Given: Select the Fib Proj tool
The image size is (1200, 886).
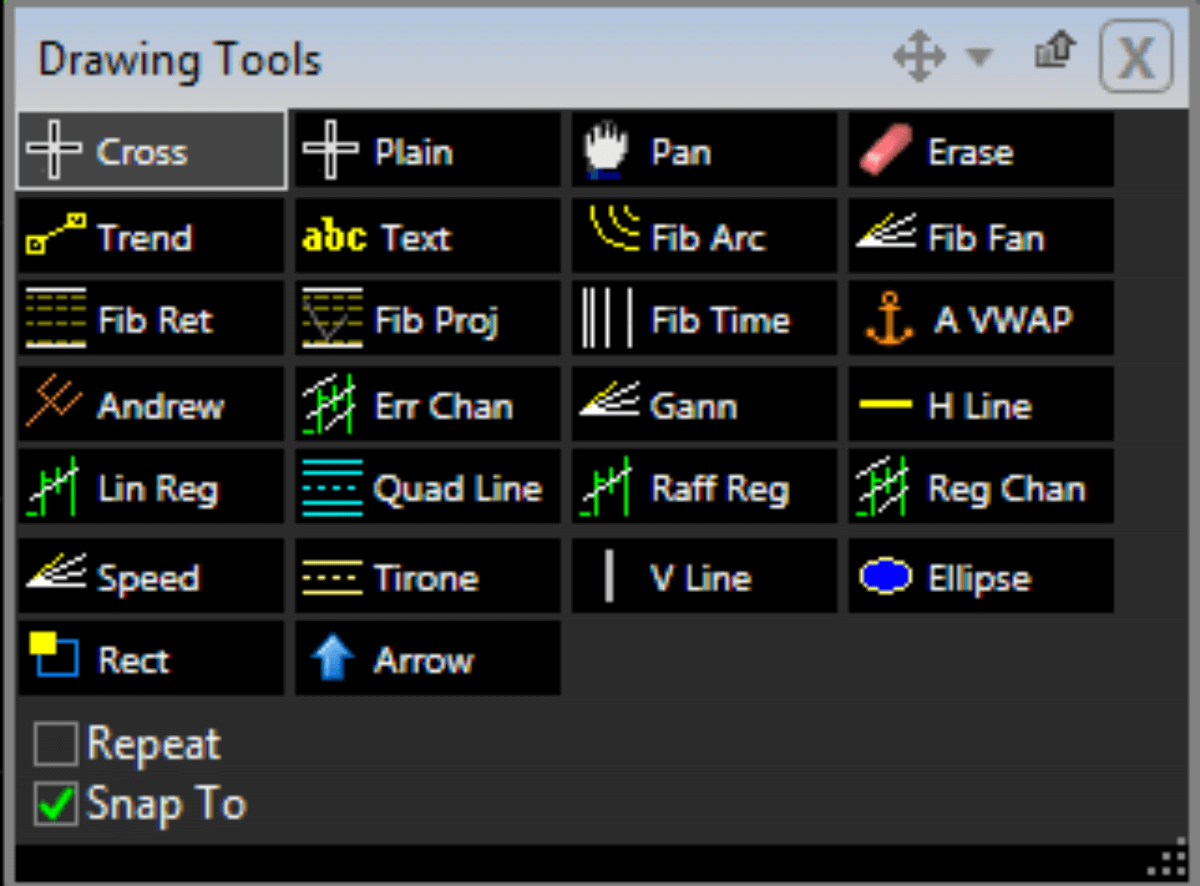Looking at the screenshot, I should coord(428,319).
